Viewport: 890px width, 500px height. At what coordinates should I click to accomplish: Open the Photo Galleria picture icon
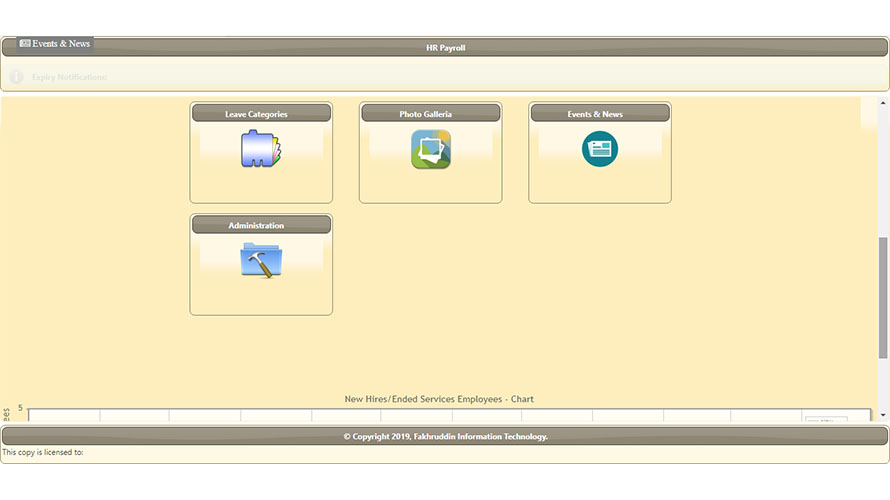tap(430, 149)
